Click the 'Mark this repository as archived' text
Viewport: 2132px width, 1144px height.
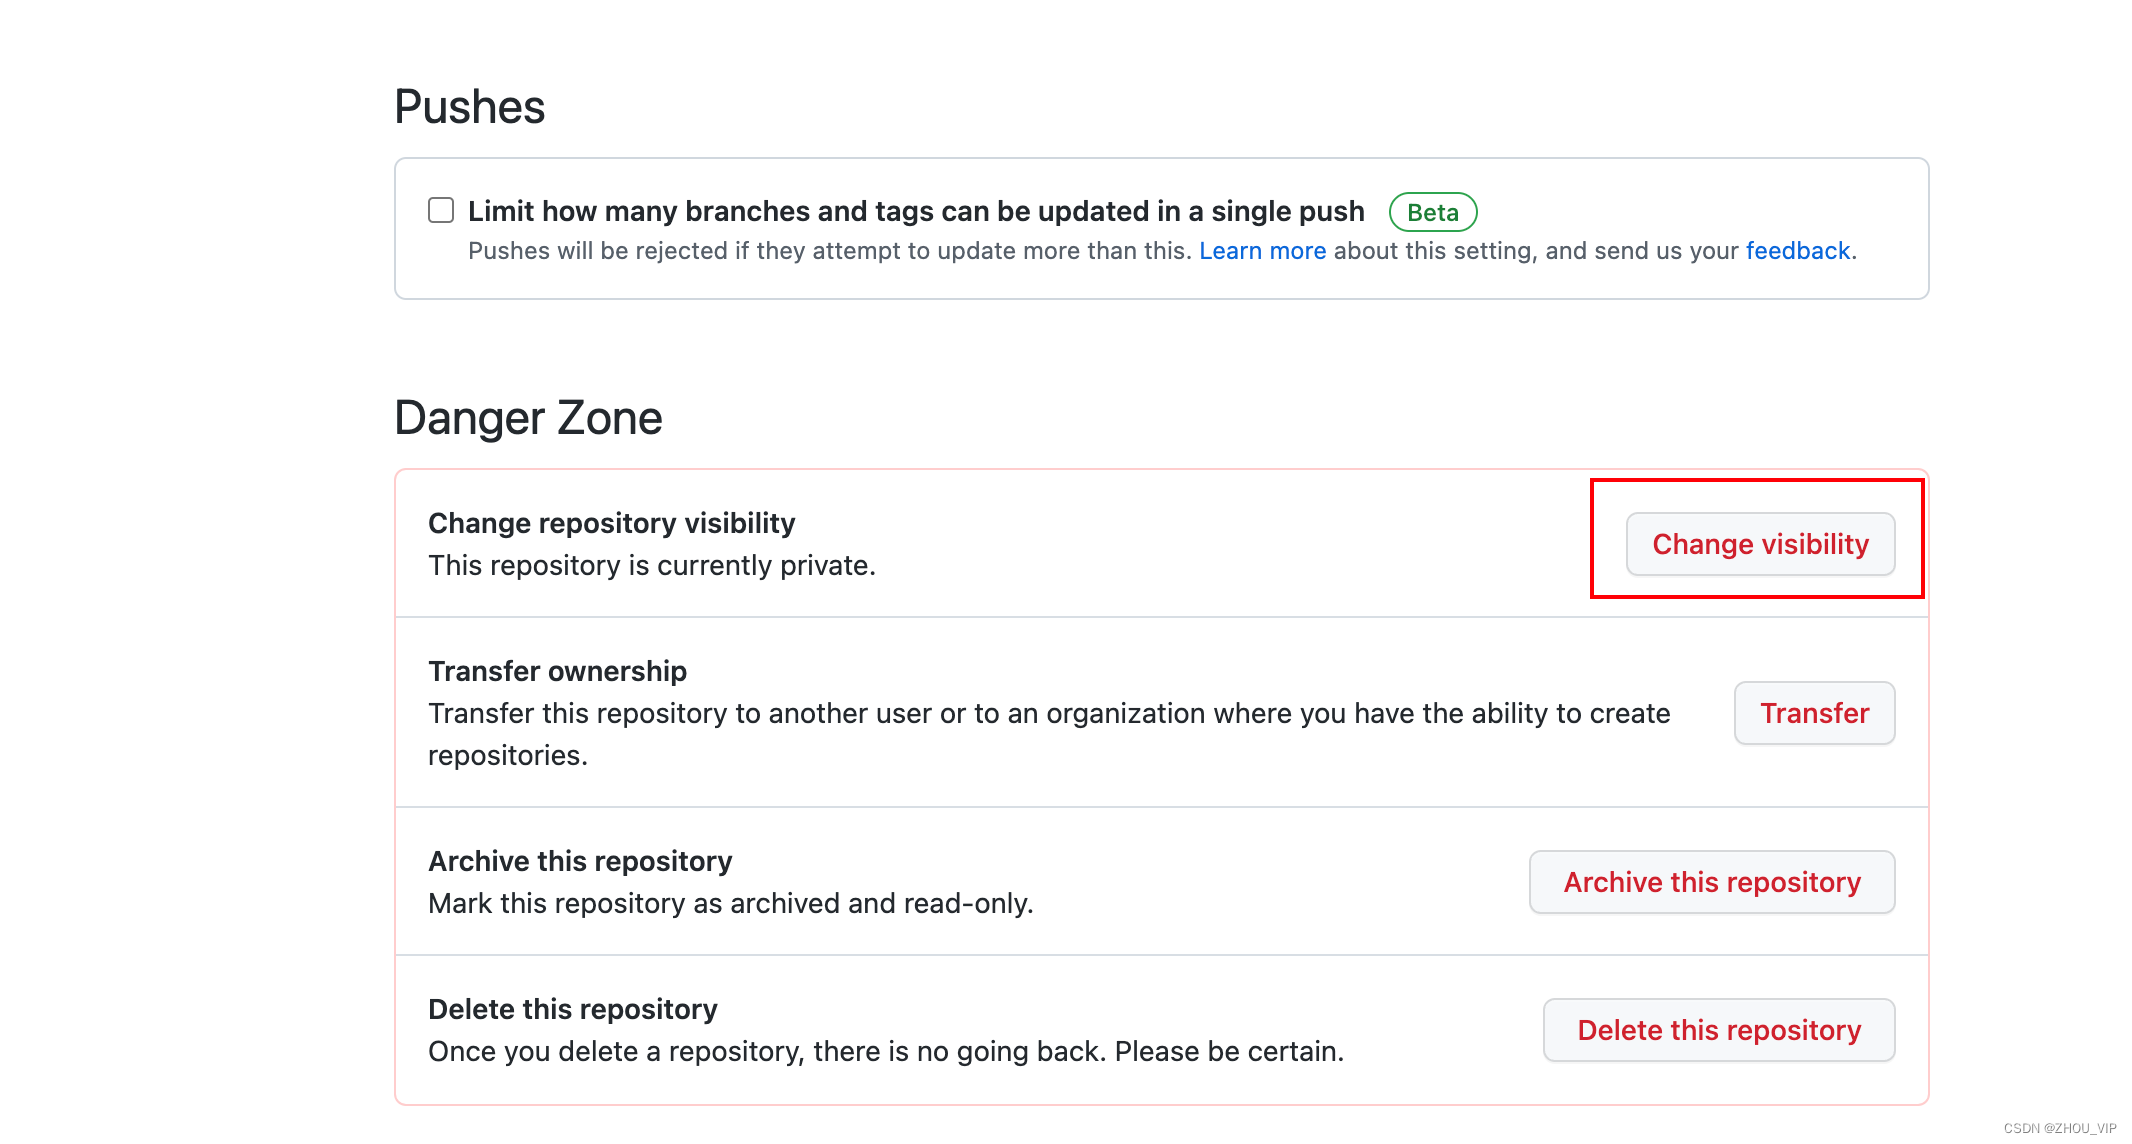click(x=730, y=904)
